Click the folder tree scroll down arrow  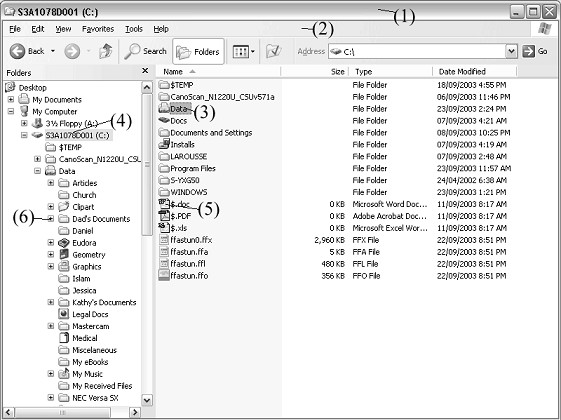point(147,400)
